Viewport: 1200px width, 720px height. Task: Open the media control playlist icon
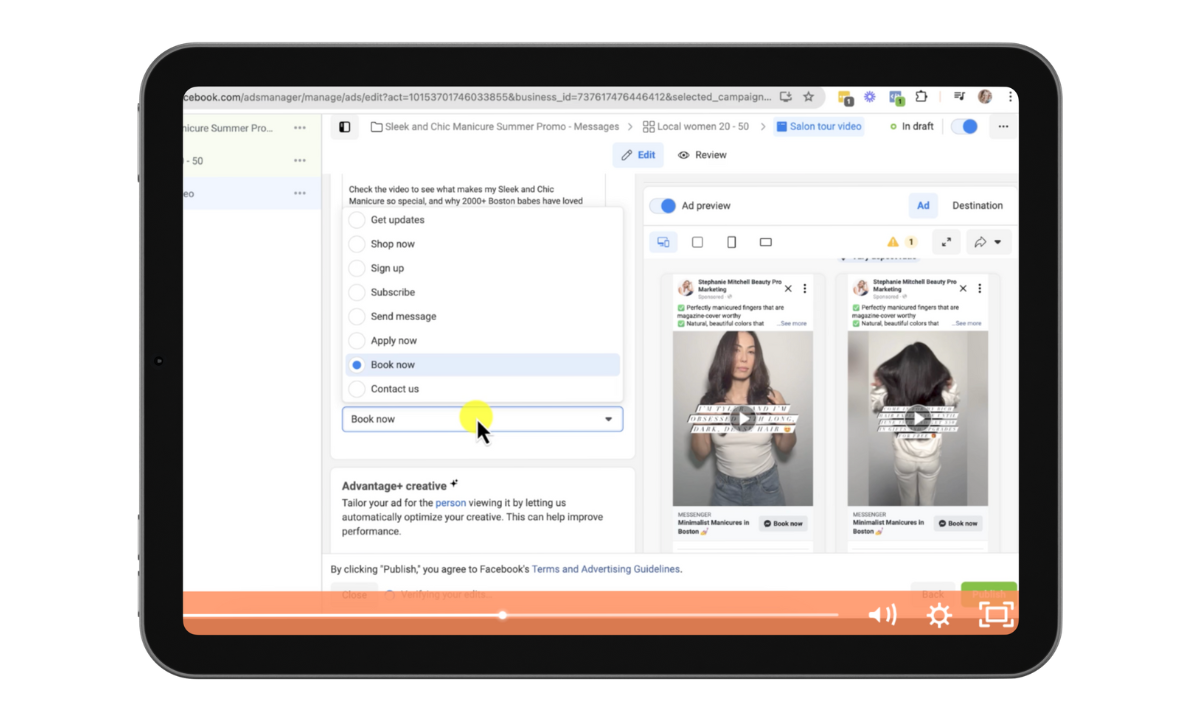tap(959, 97)
